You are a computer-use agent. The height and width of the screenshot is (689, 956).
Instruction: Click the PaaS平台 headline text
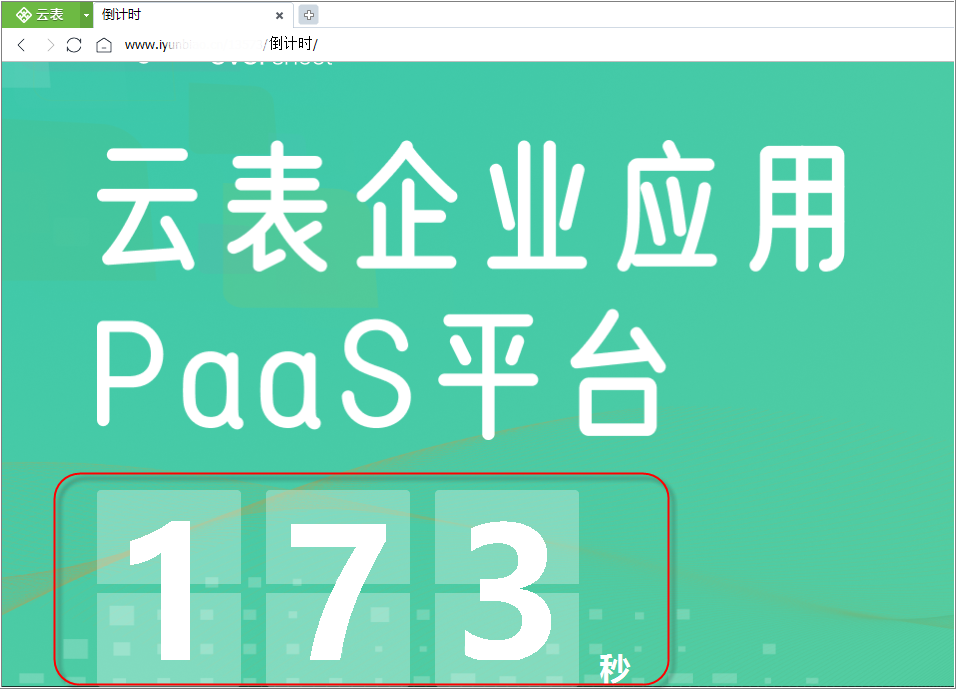[x=381, y=373]
